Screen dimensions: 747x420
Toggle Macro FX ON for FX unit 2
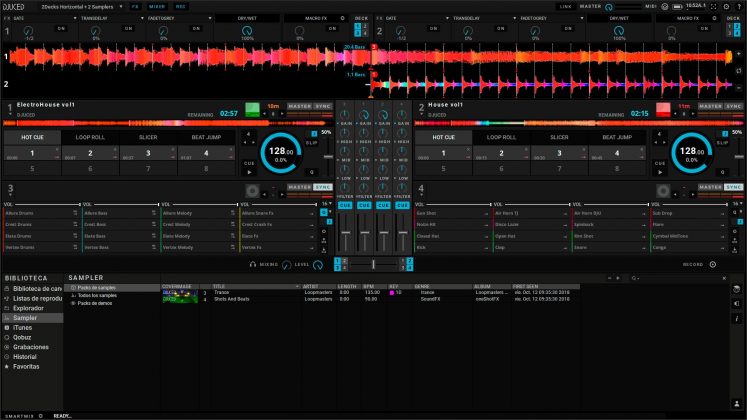(x=704, y=29)
